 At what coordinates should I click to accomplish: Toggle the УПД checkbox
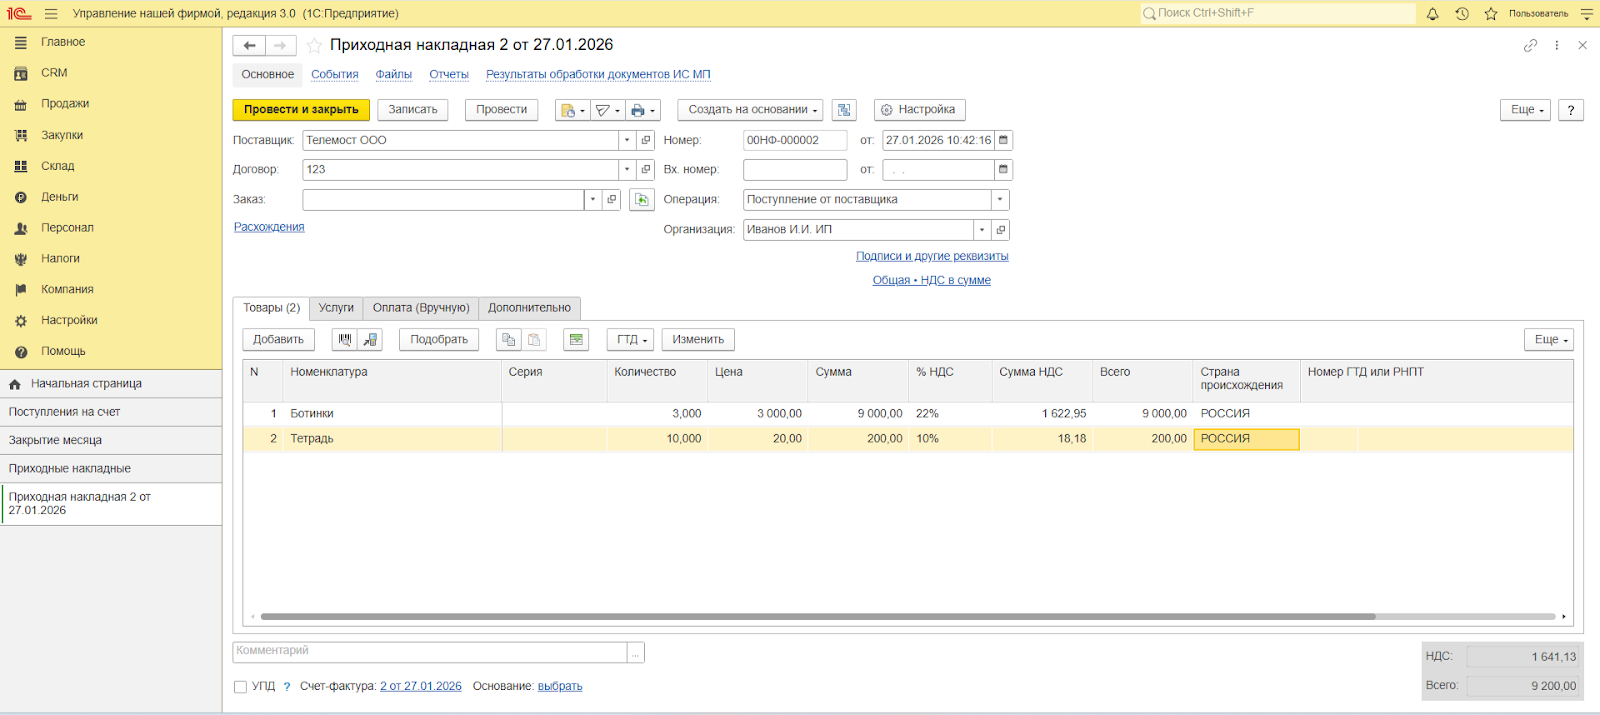click(x=240, y=687)
